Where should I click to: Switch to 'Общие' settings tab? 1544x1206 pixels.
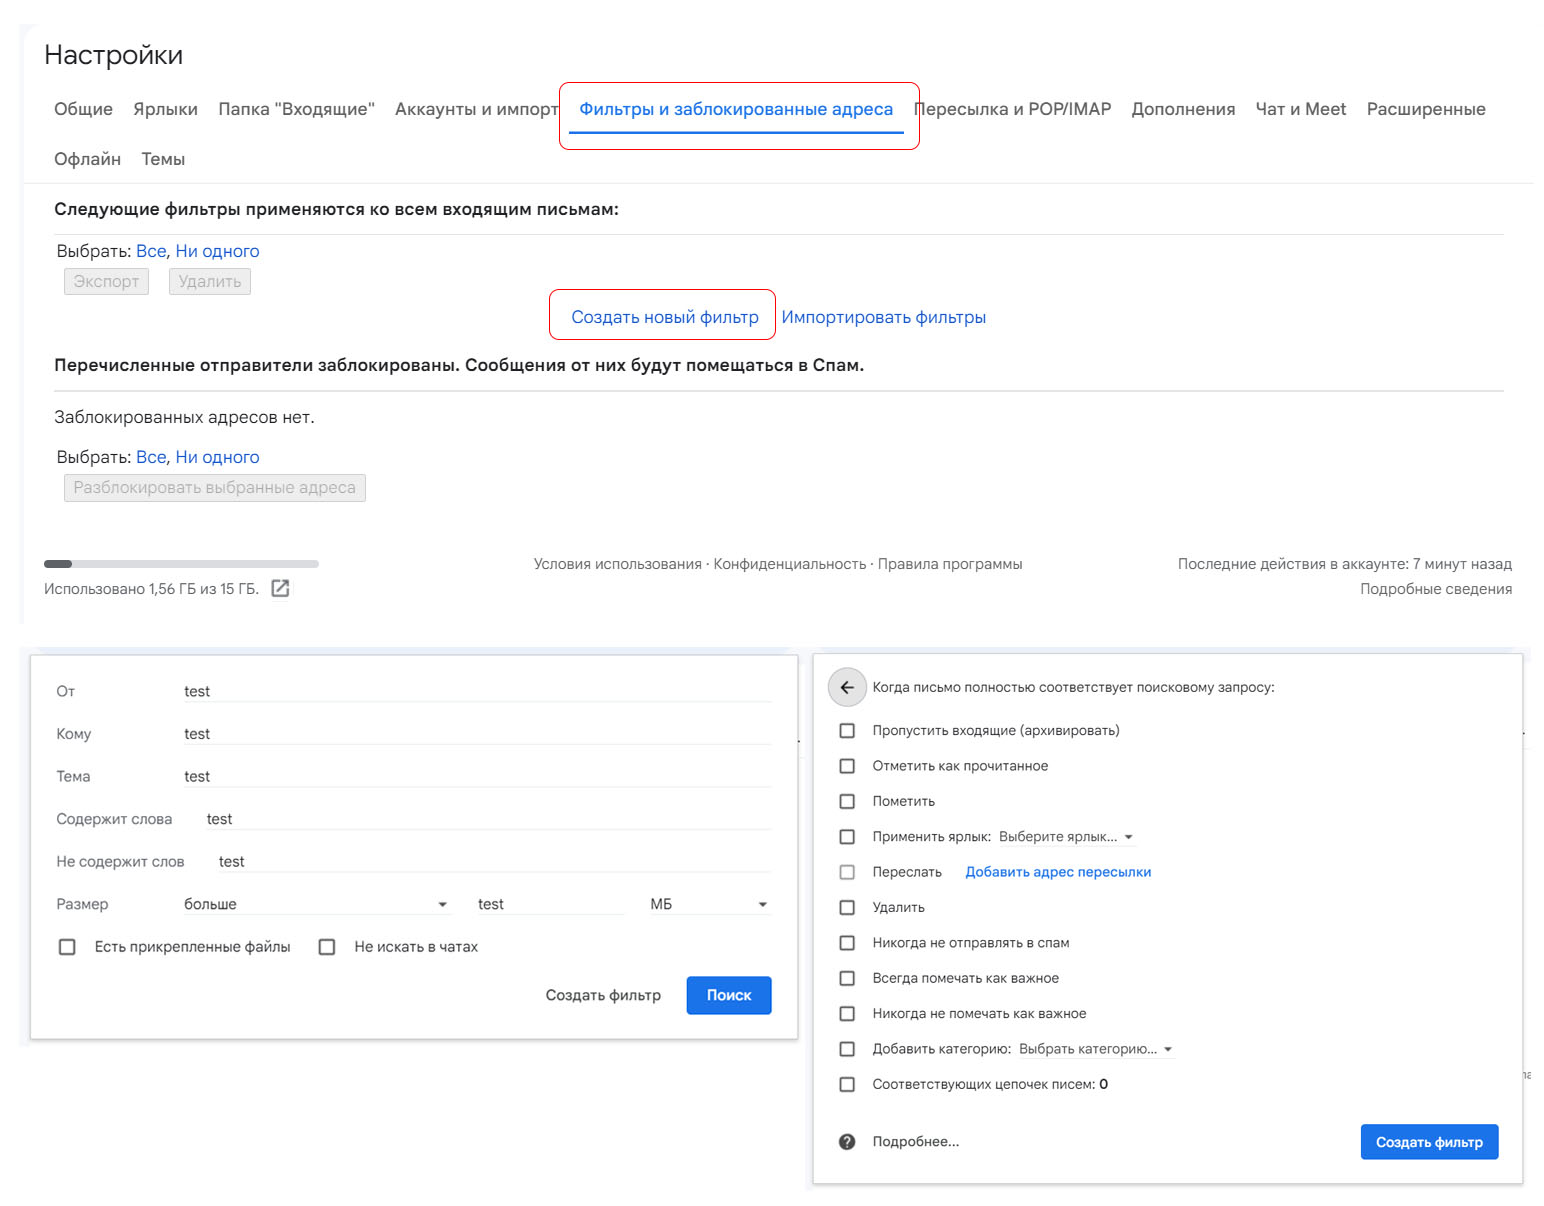(83, 109)
